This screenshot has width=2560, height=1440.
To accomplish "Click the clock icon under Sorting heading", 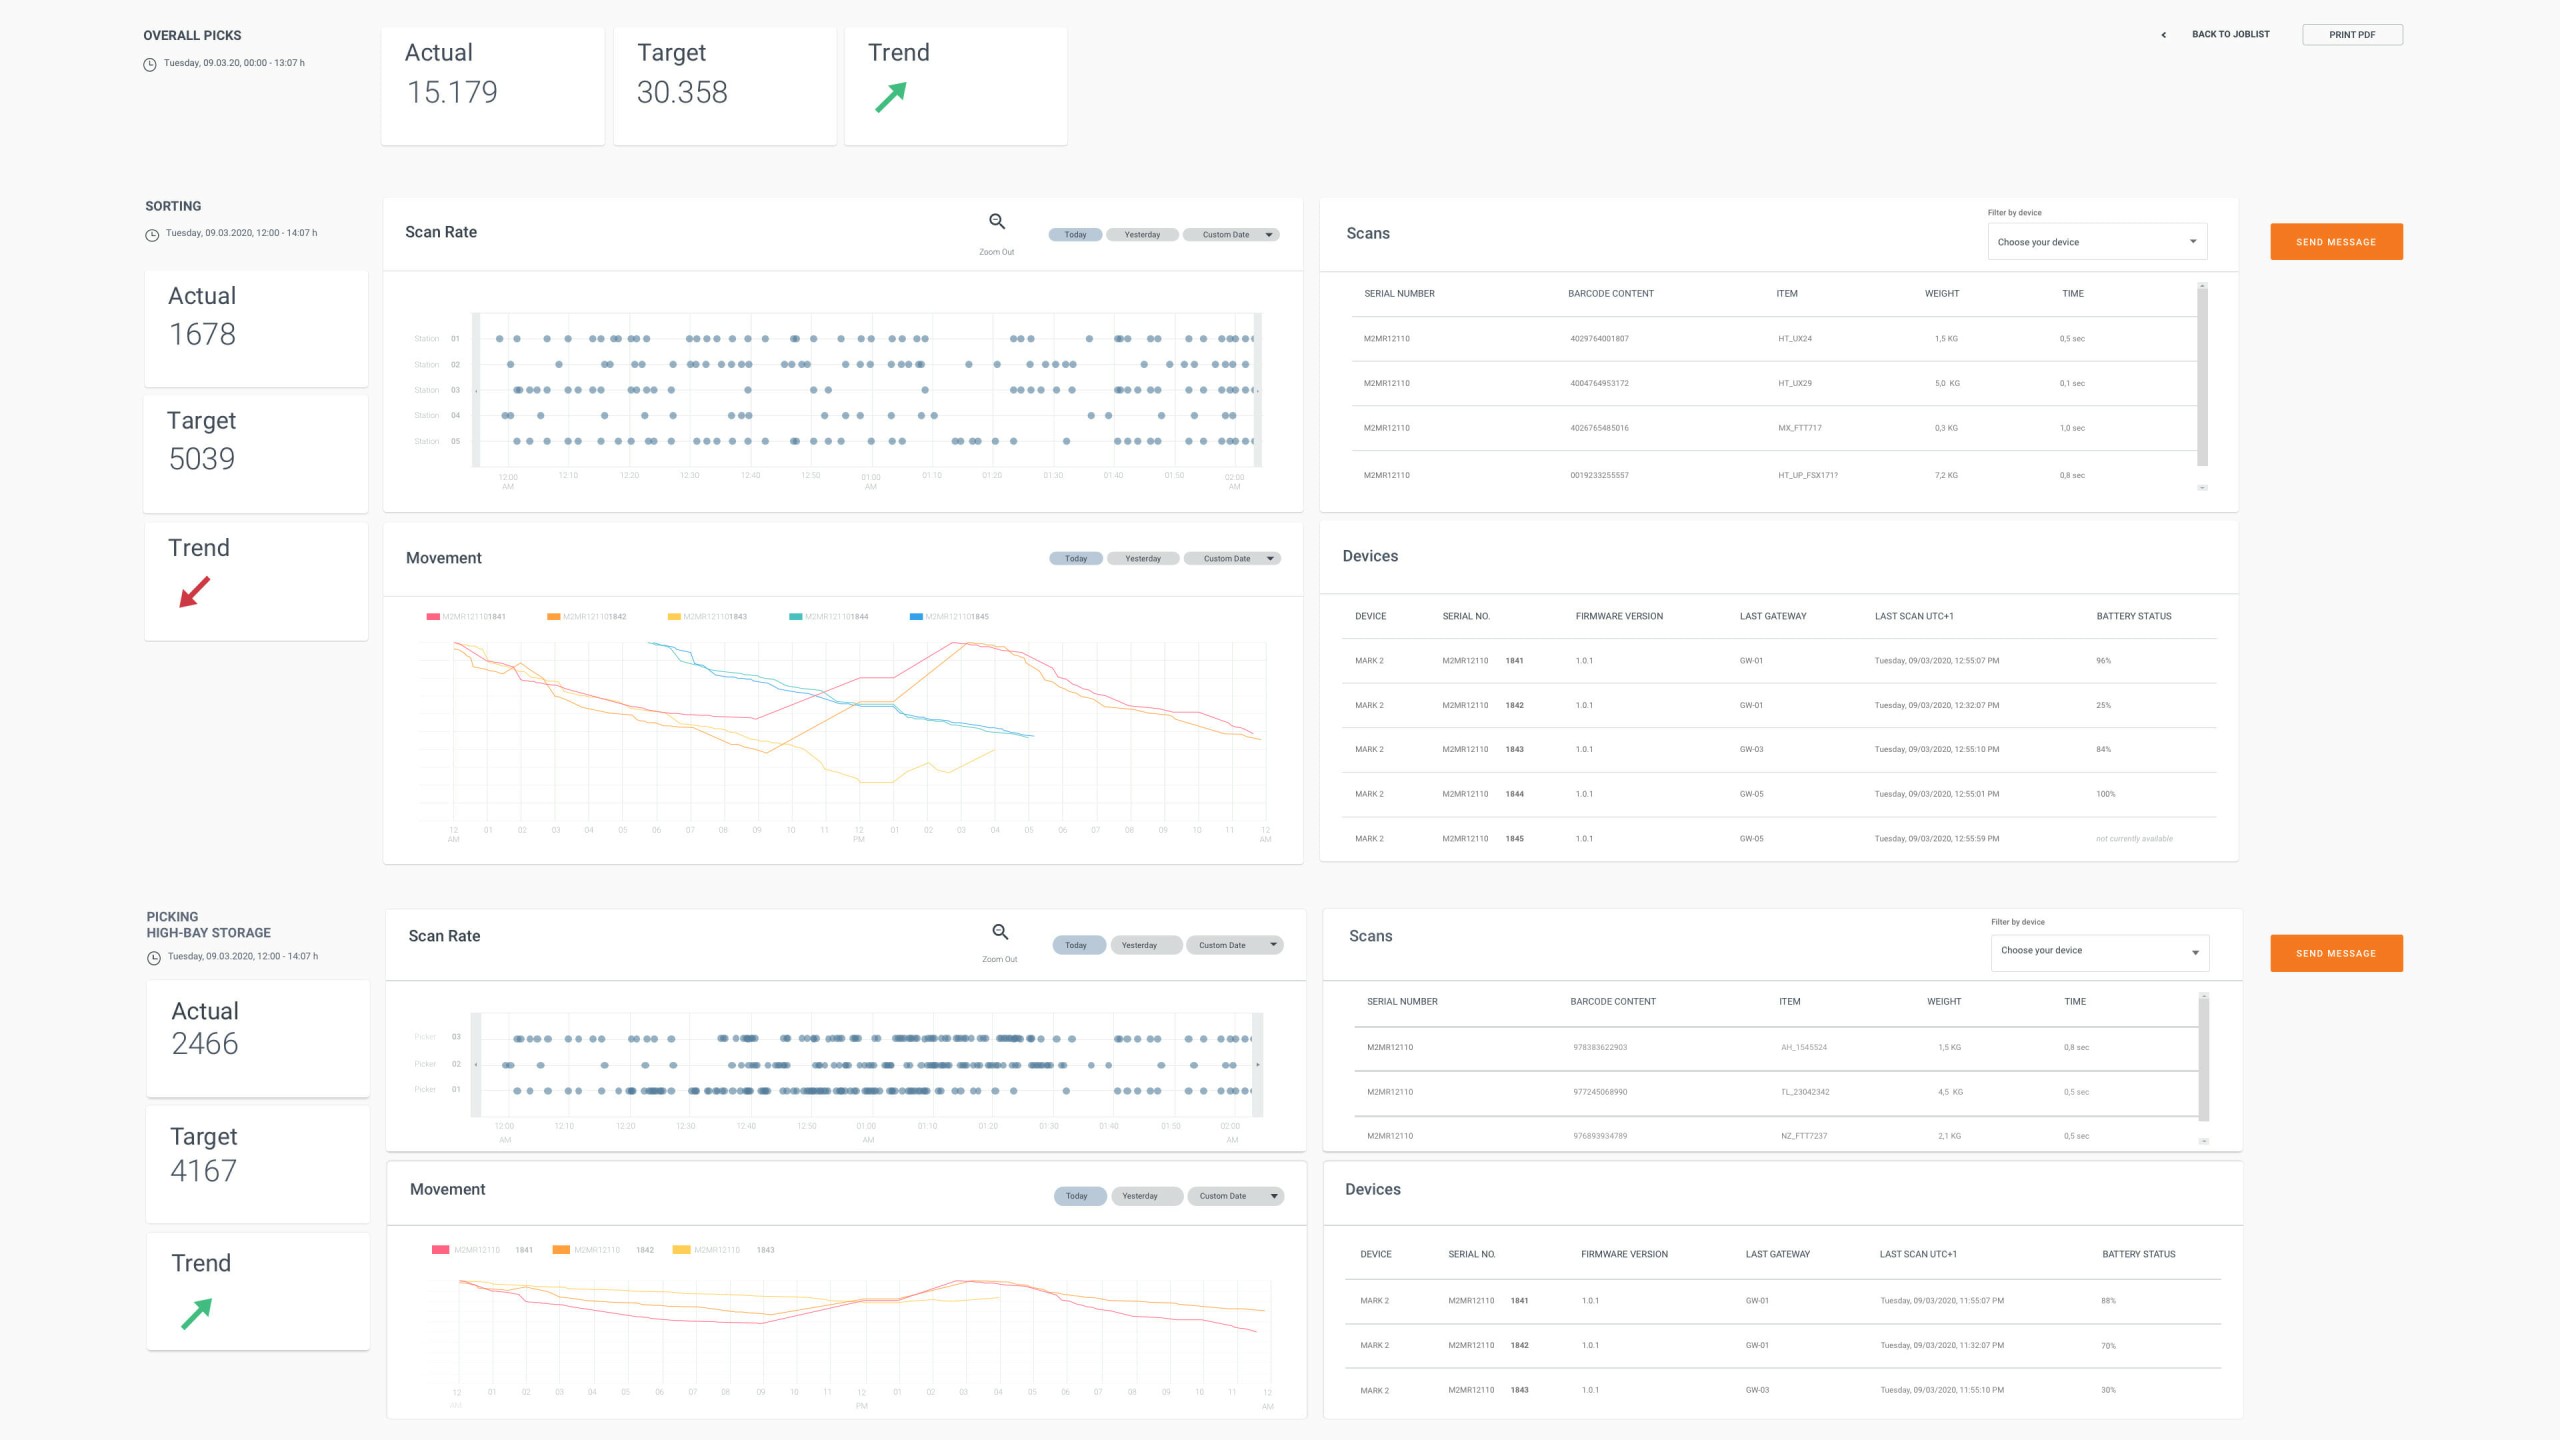I will click(x=152, y=235).
